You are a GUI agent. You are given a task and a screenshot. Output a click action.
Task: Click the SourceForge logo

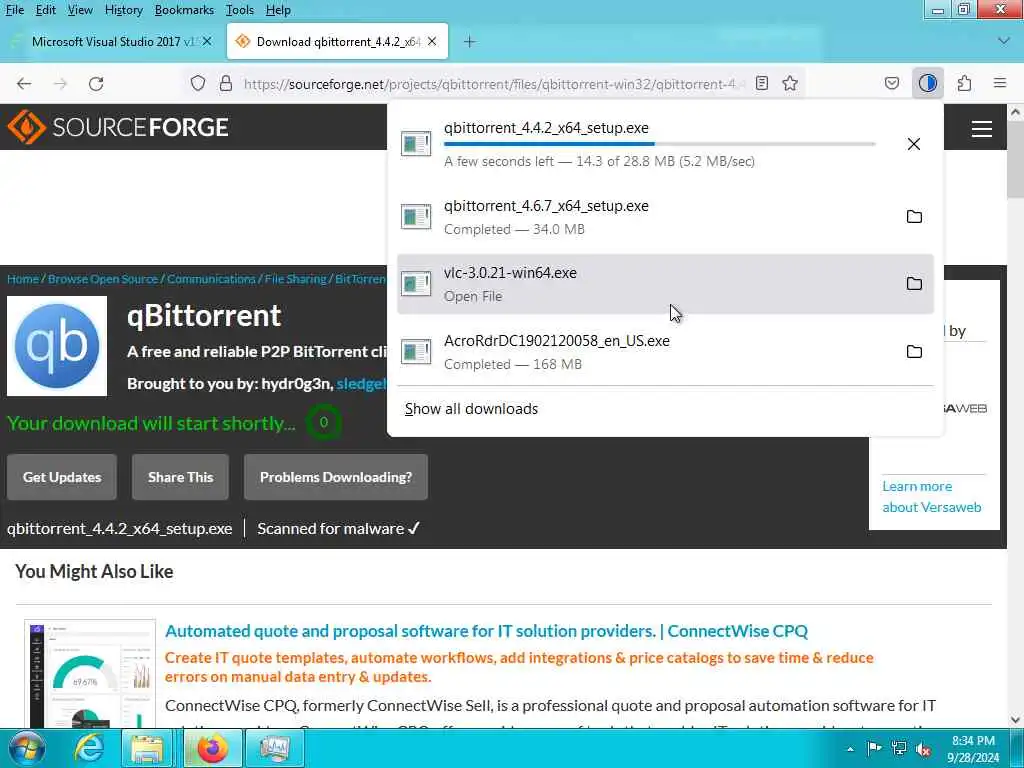click(118, 127)
